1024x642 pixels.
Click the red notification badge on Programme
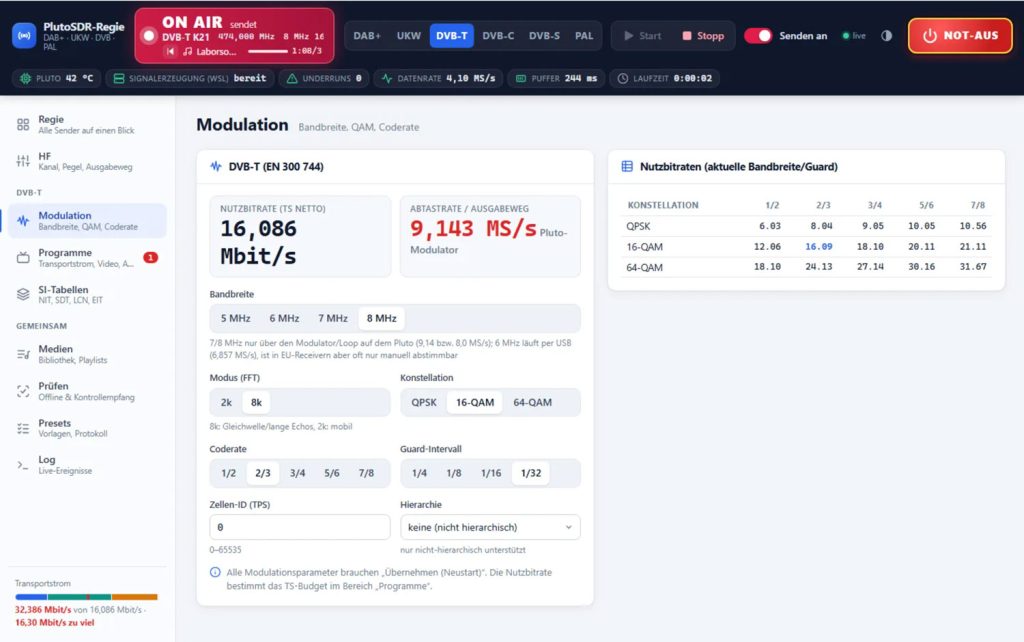(150, 257)
